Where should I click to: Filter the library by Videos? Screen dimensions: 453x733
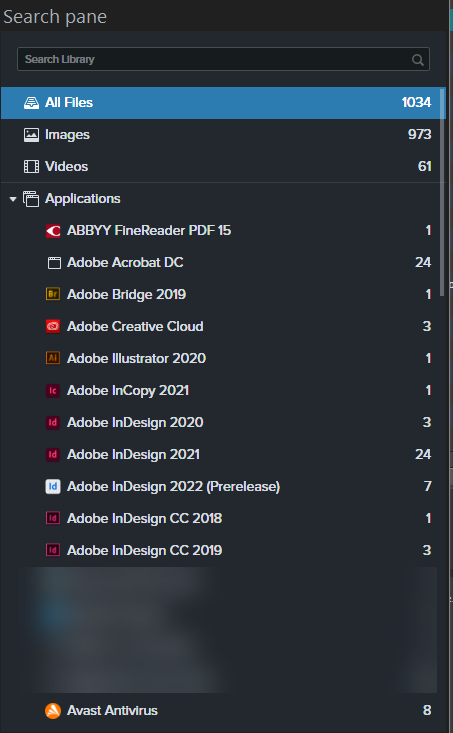[x=223, y=166]
